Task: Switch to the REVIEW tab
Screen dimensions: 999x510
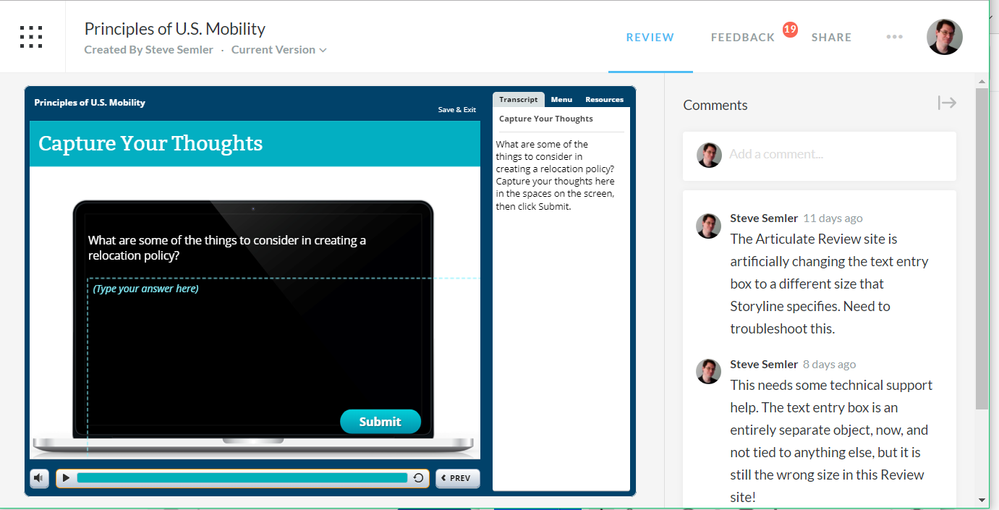Action: (650, 38)
